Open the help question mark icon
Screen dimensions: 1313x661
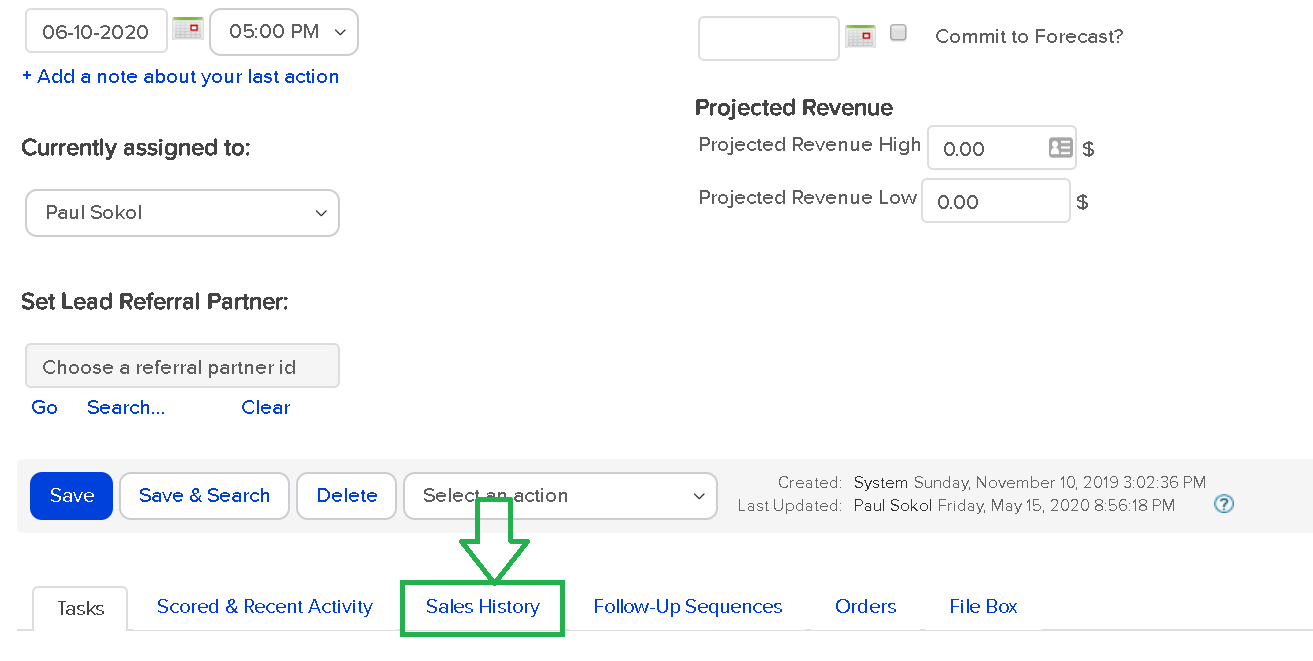click(x=1224, y=504)
